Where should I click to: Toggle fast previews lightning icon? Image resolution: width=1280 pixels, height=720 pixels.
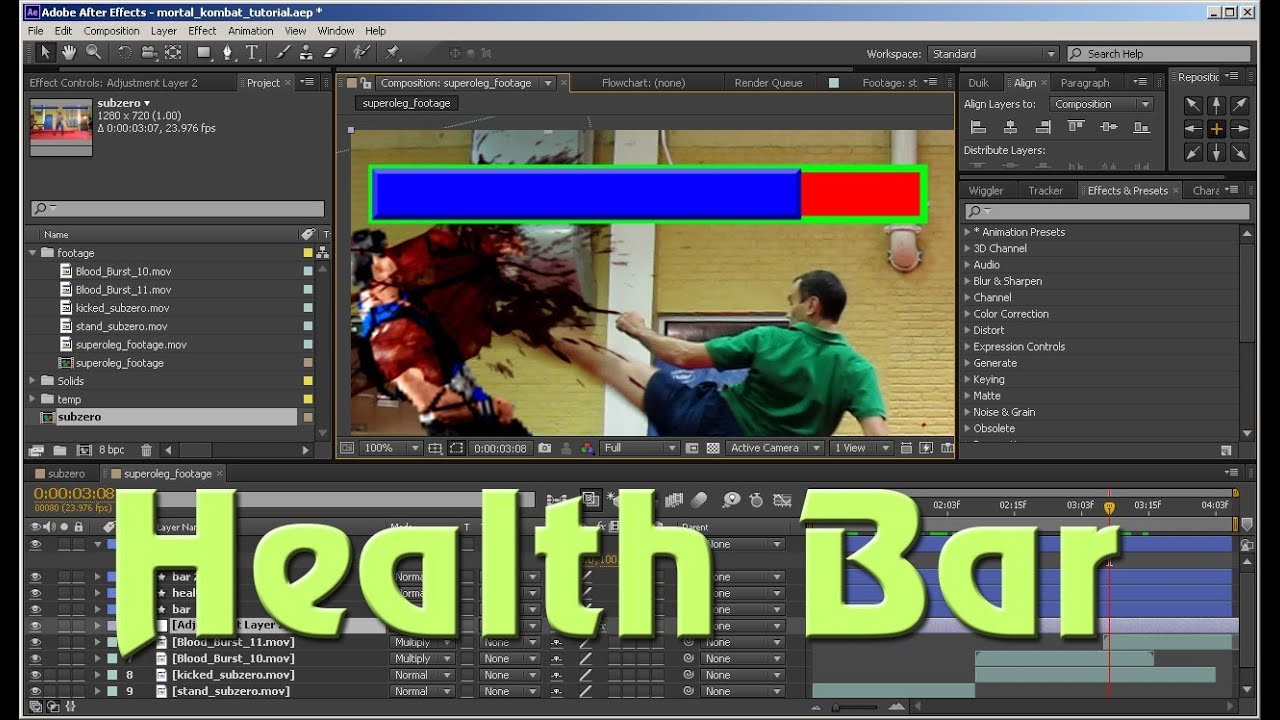point(926,448)
